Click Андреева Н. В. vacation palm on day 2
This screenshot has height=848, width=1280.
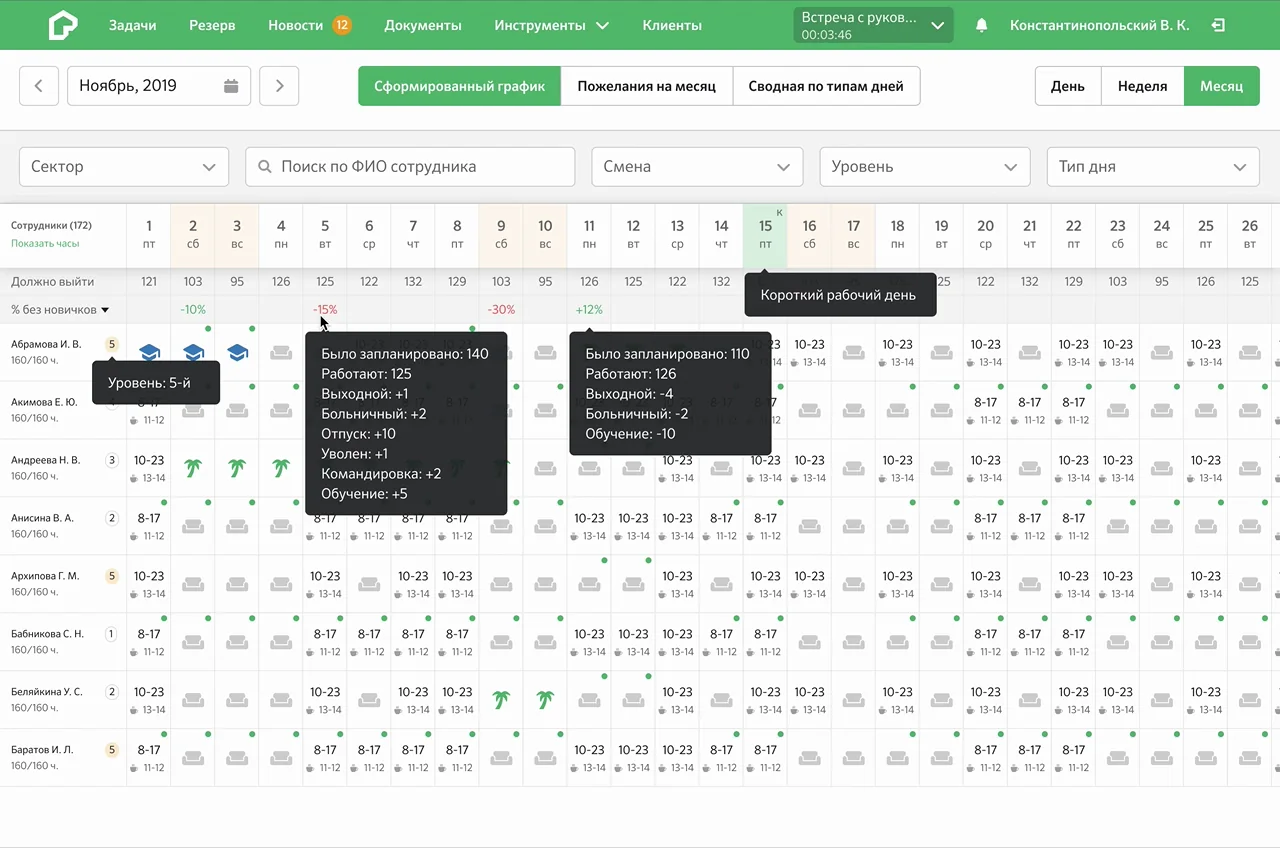[193, 467]
